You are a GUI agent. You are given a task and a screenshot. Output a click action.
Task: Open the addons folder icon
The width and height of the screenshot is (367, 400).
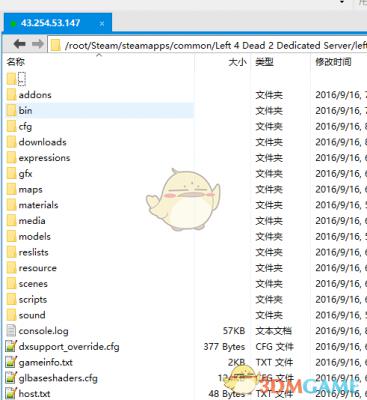[11, 95]
